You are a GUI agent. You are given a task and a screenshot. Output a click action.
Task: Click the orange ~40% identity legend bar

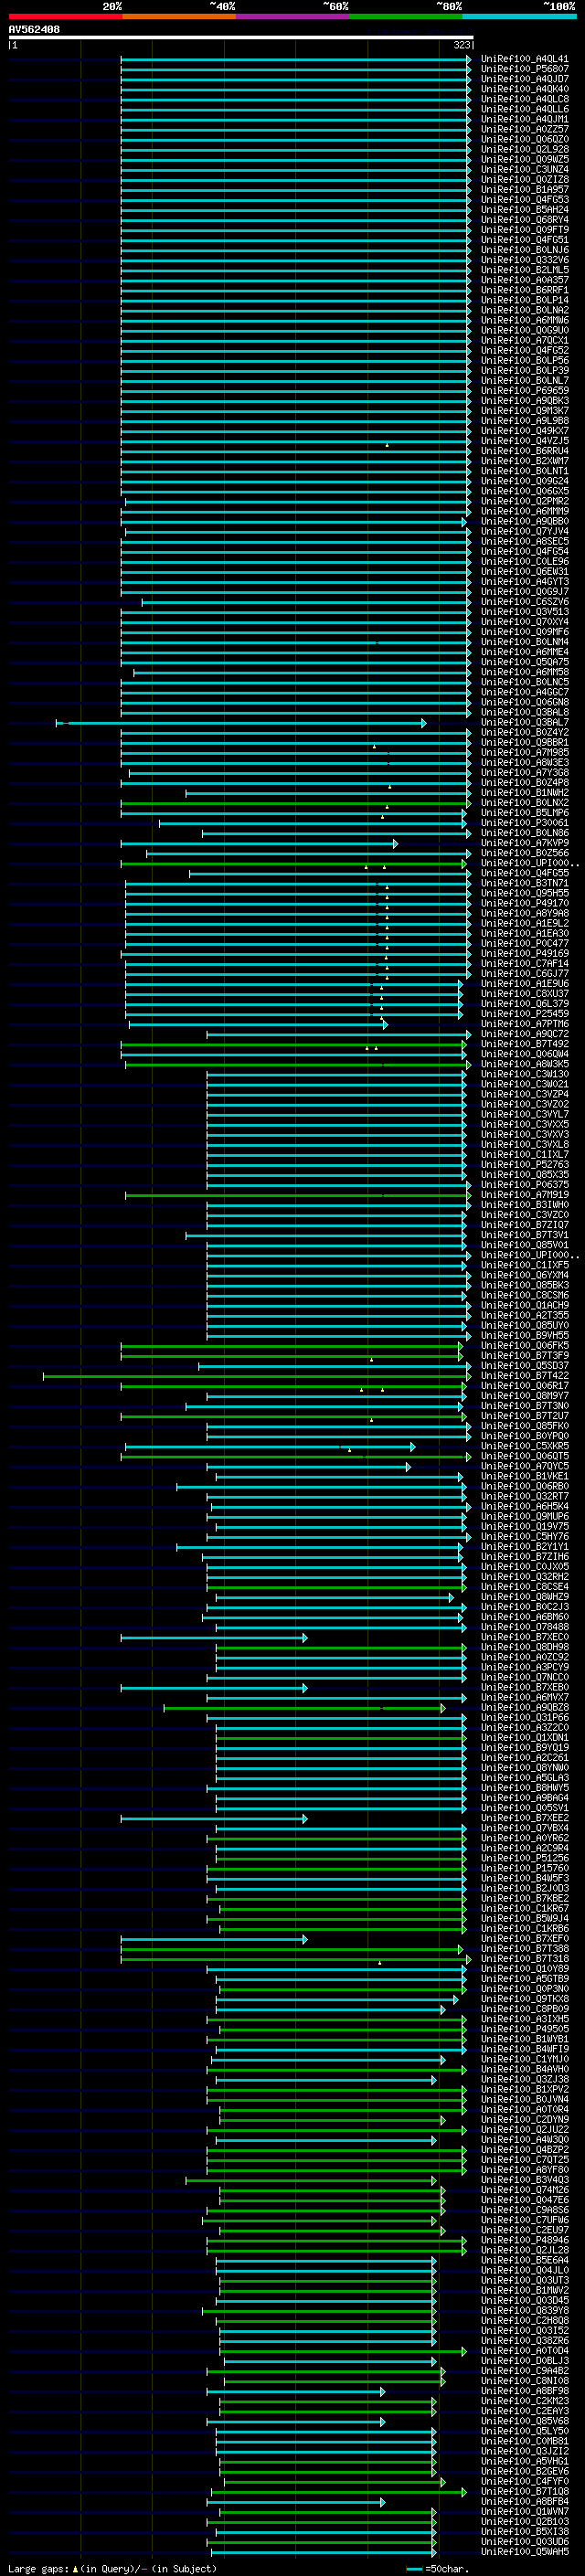(x=179, y=16)
